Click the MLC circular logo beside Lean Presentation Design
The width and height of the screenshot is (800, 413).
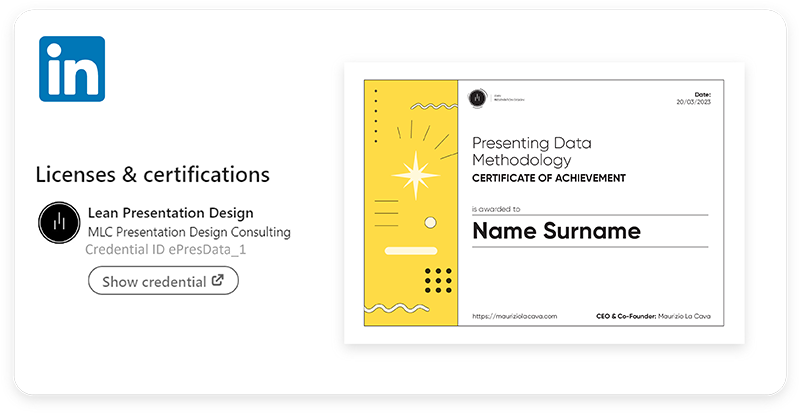point(59,223)
